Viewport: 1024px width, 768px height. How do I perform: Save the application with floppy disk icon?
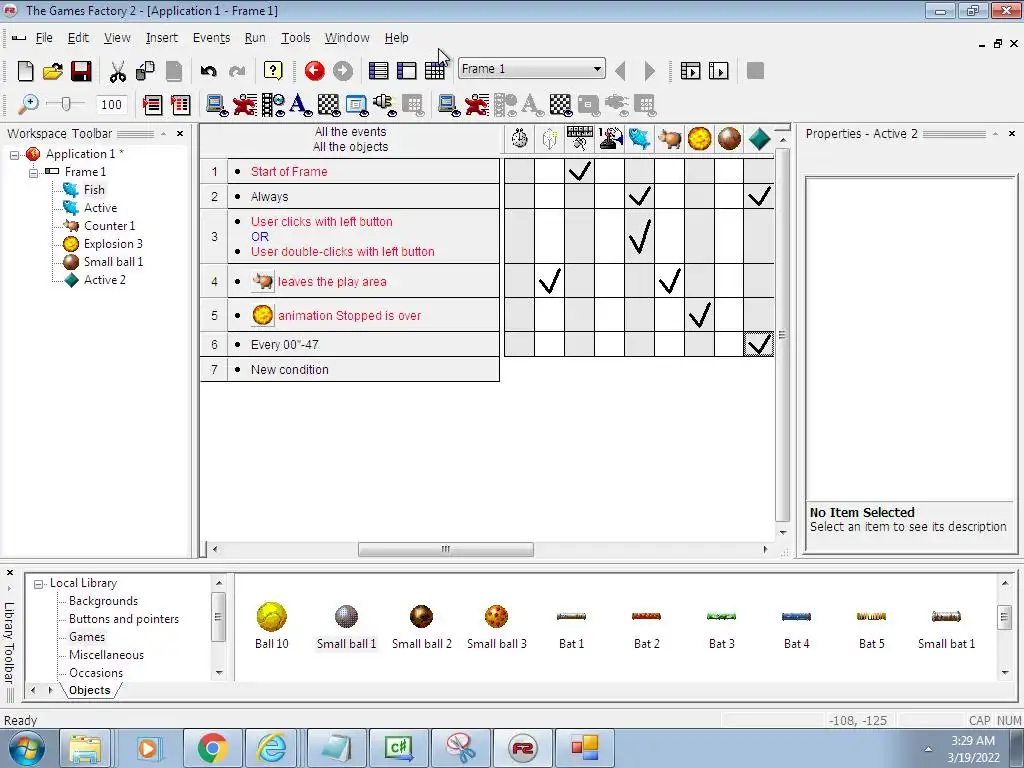point(81,71)
